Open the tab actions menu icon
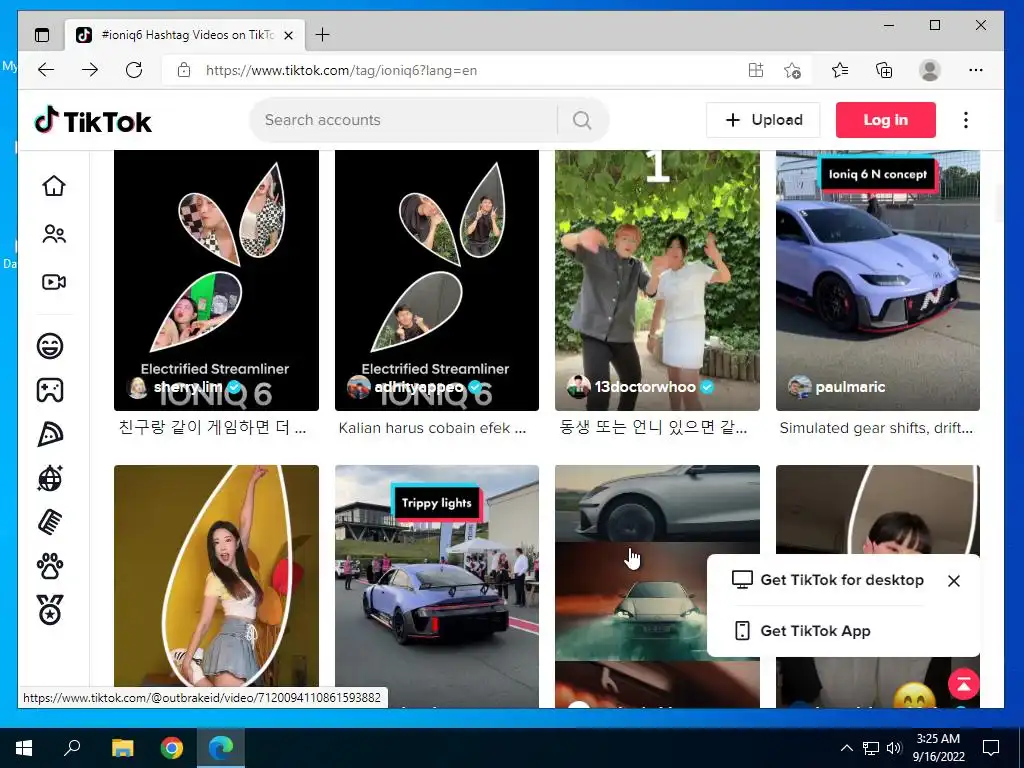 (42, 35)
